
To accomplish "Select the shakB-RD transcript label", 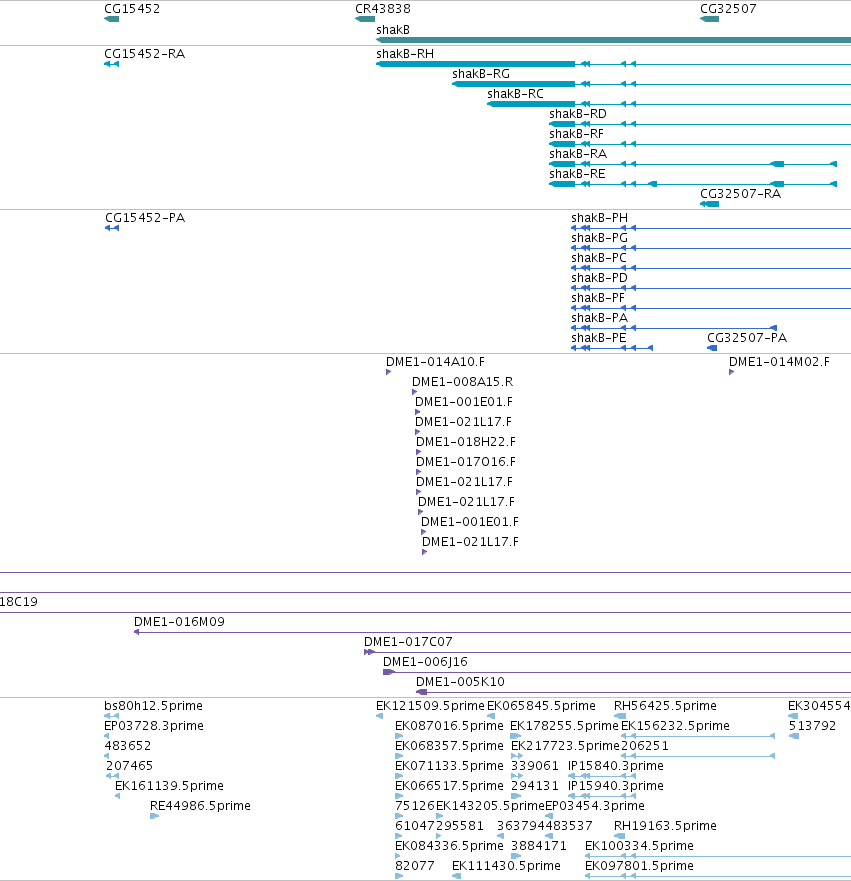I will 578,114.
